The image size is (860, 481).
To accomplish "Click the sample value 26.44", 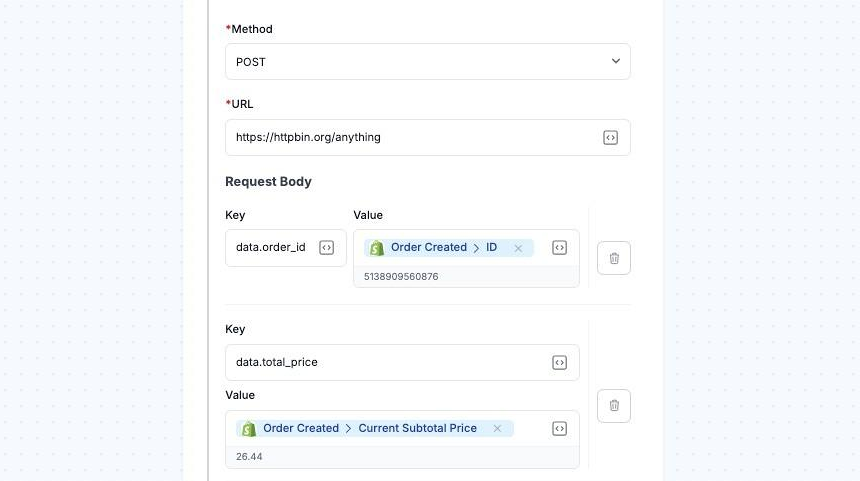I will pos(250,457).
